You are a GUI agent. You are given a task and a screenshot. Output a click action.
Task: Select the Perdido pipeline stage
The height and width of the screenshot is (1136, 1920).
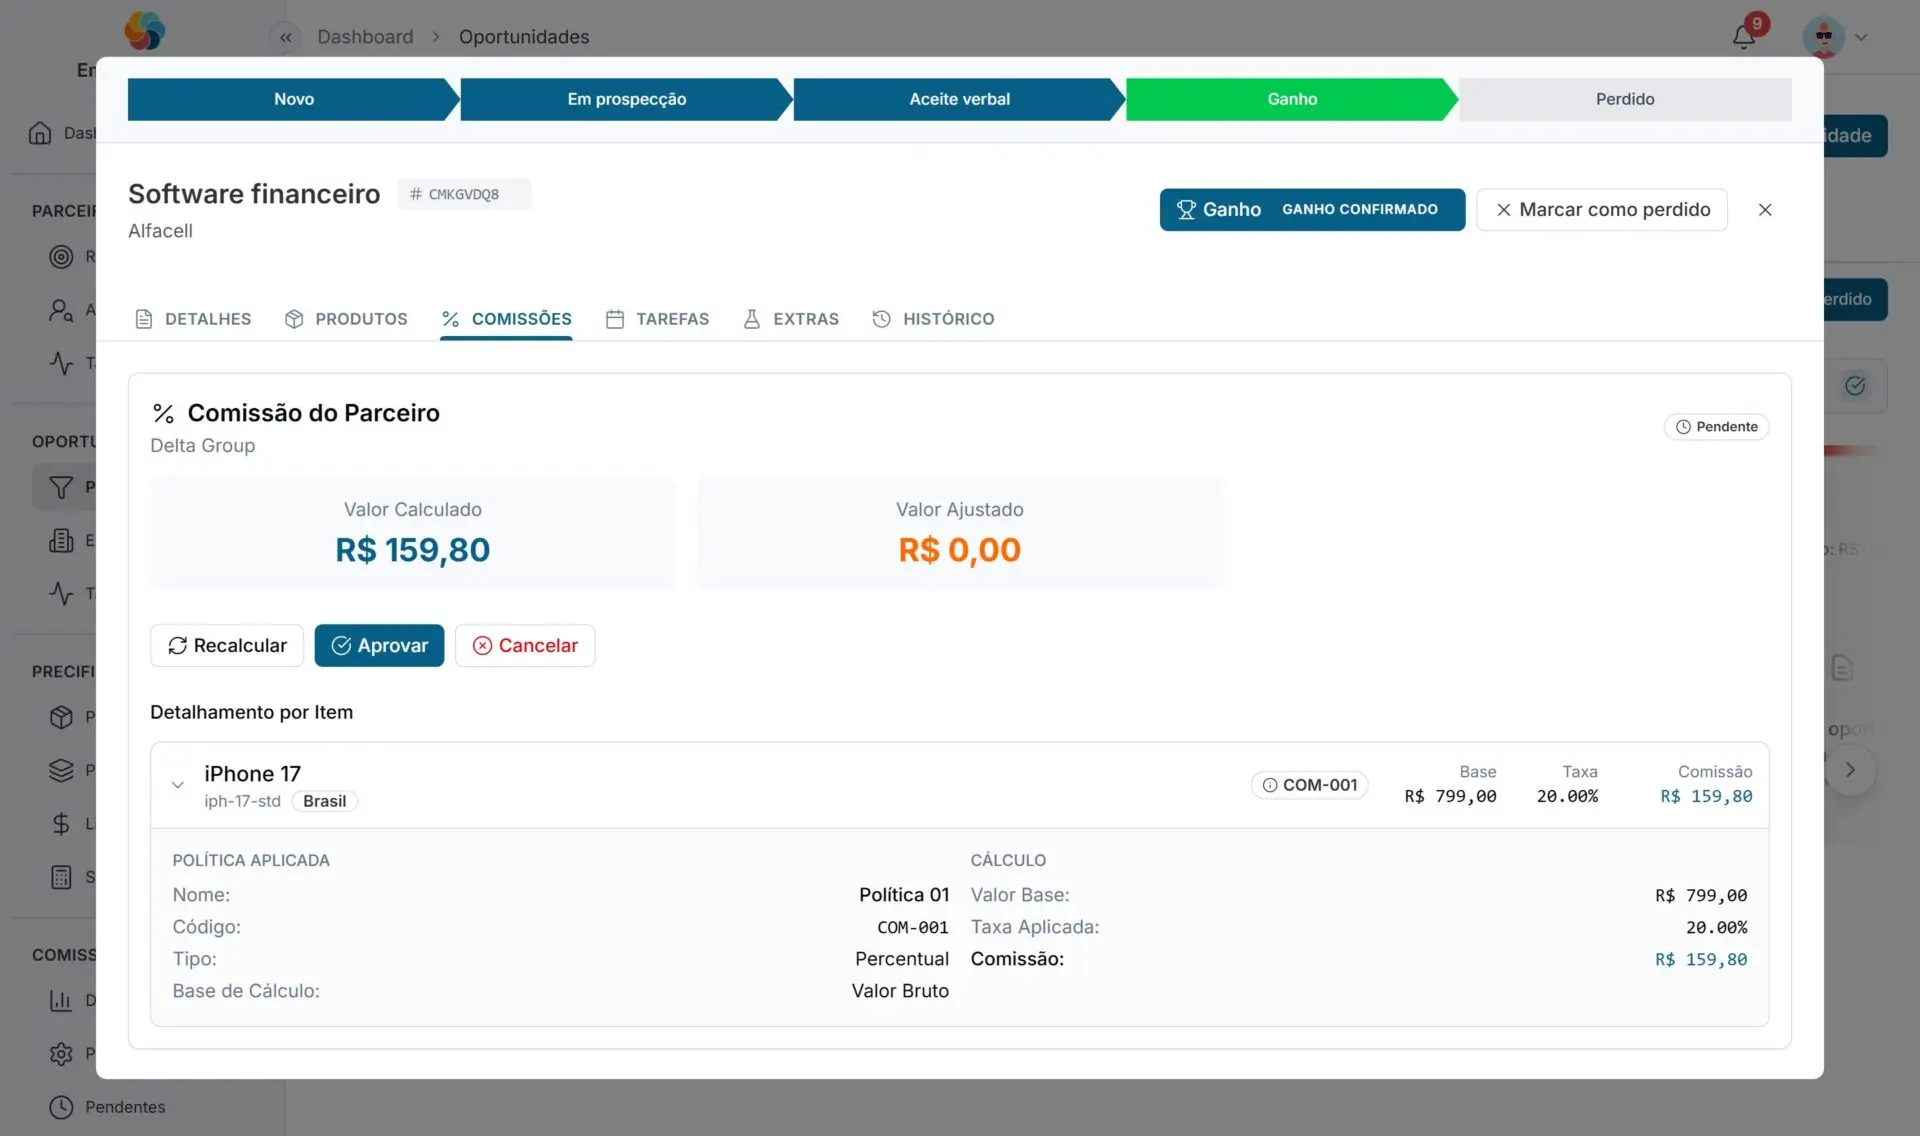click(x=1625, y=99)
